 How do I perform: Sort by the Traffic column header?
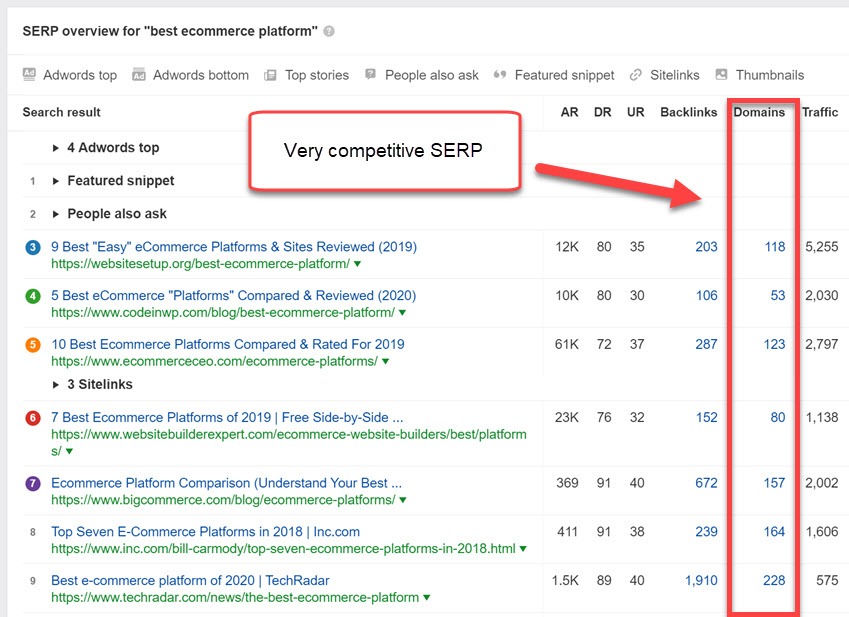pyautogui.click(x=819, y=112)
